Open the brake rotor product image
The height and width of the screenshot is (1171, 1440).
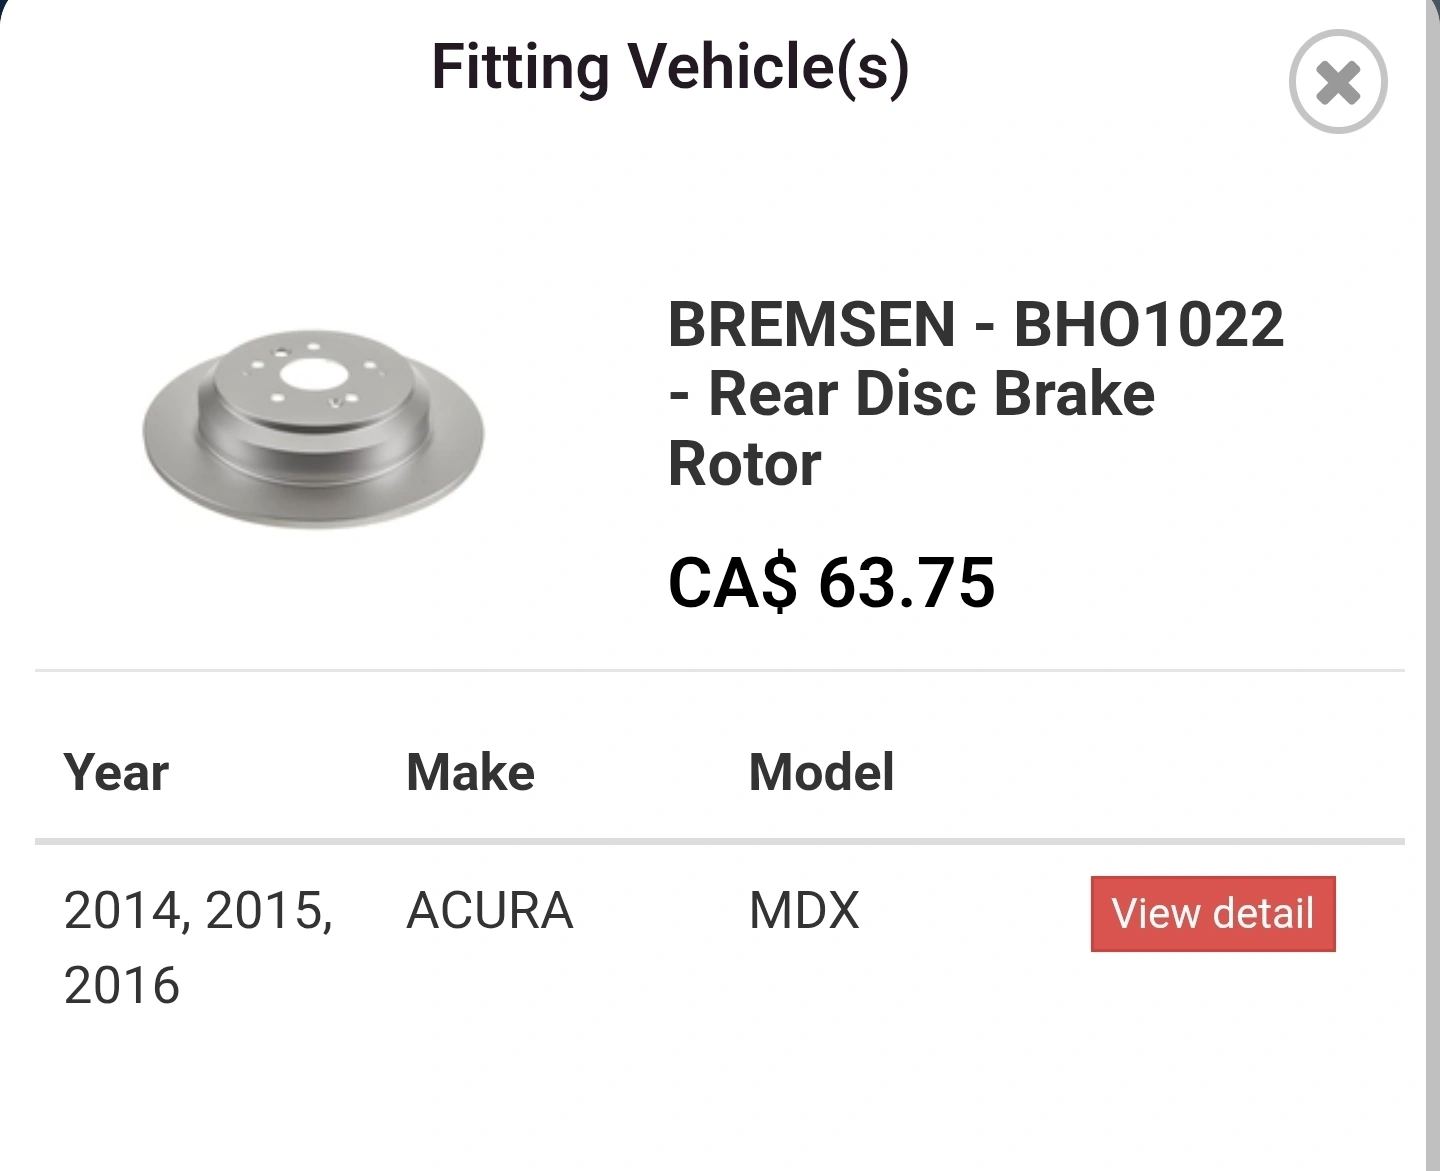click(x=313, y=430)
